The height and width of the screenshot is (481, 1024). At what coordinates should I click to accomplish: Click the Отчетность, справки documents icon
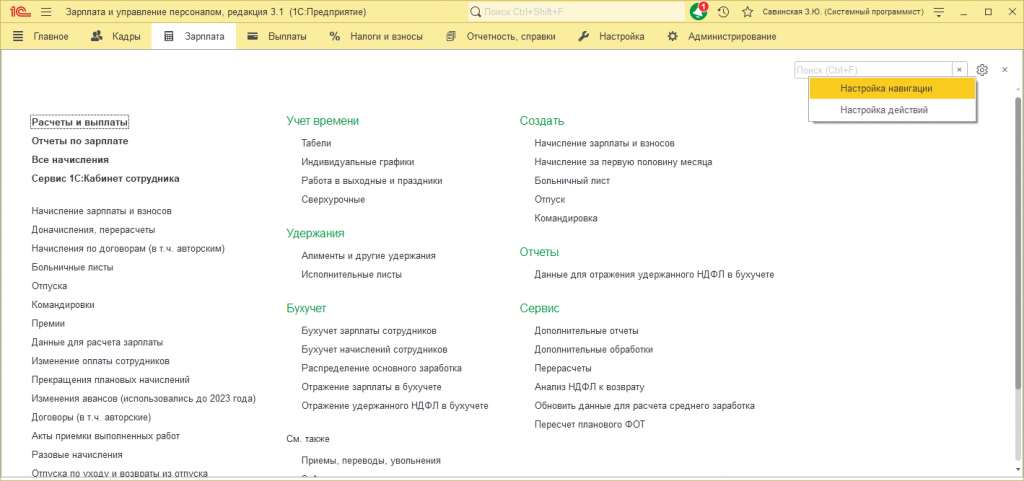point(451,37)
